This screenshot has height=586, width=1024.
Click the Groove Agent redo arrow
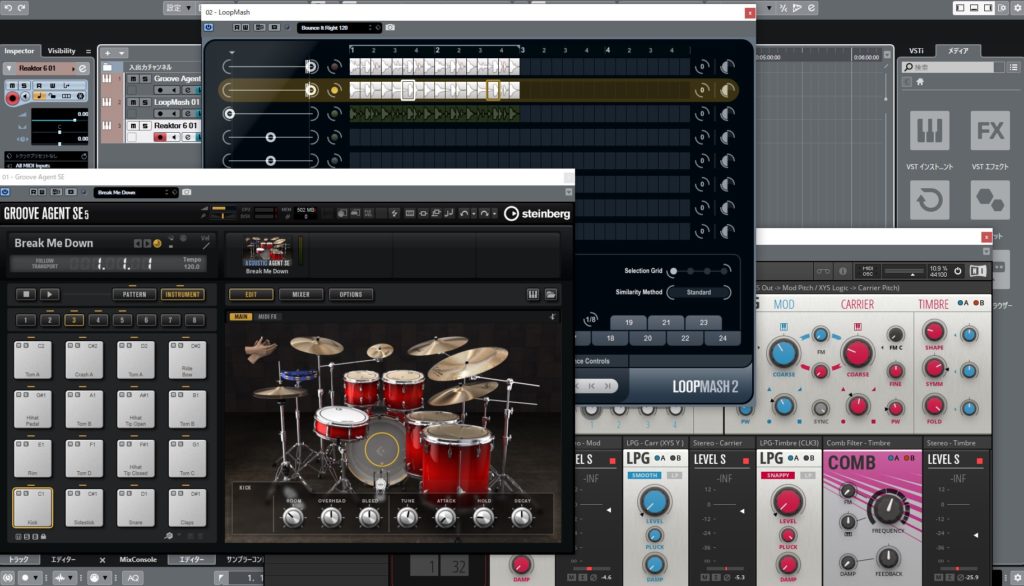pos(484,213)
